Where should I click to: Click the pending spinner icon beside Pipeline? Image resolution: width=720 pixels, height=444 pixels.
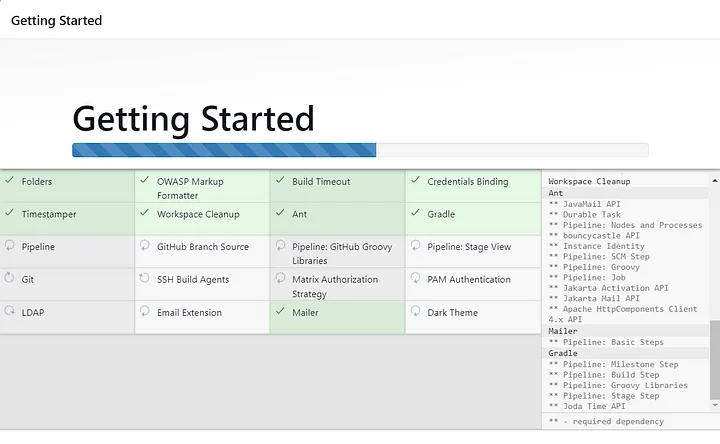pyautogui.click(x=10, y=246)
